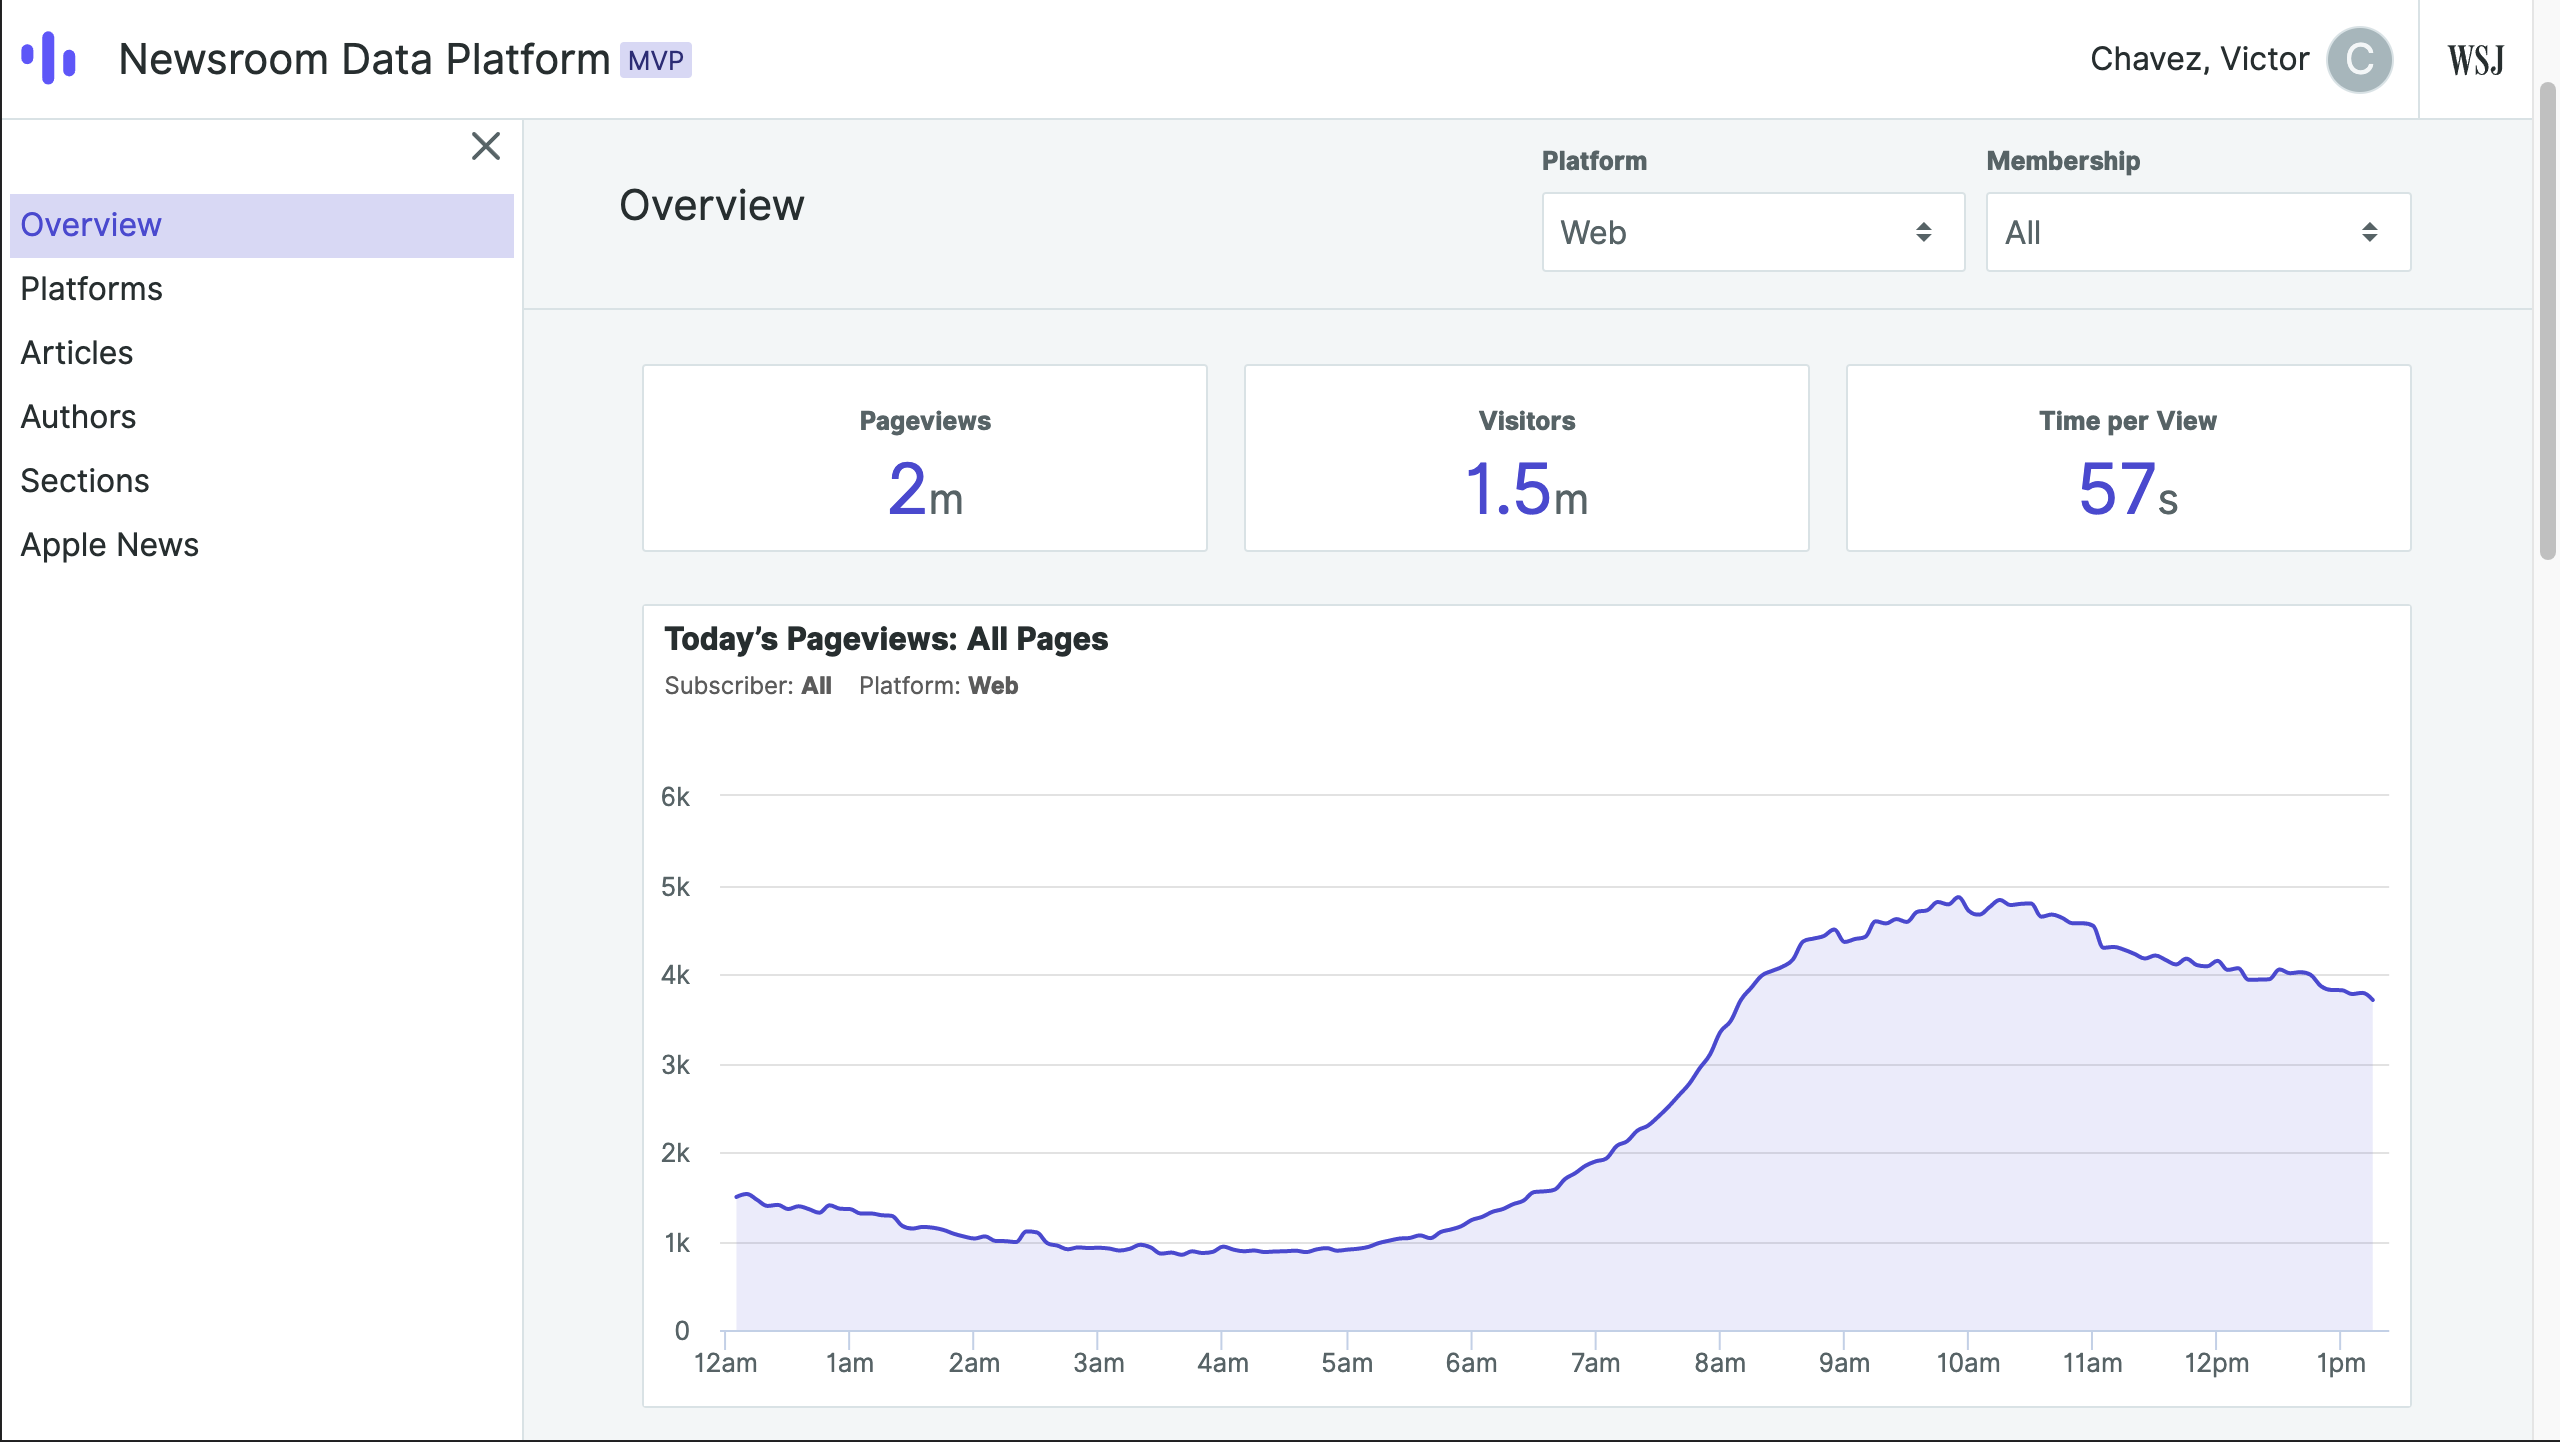Click the MVP badge
Screen dimensions: 2560x1442
[656, 60]
